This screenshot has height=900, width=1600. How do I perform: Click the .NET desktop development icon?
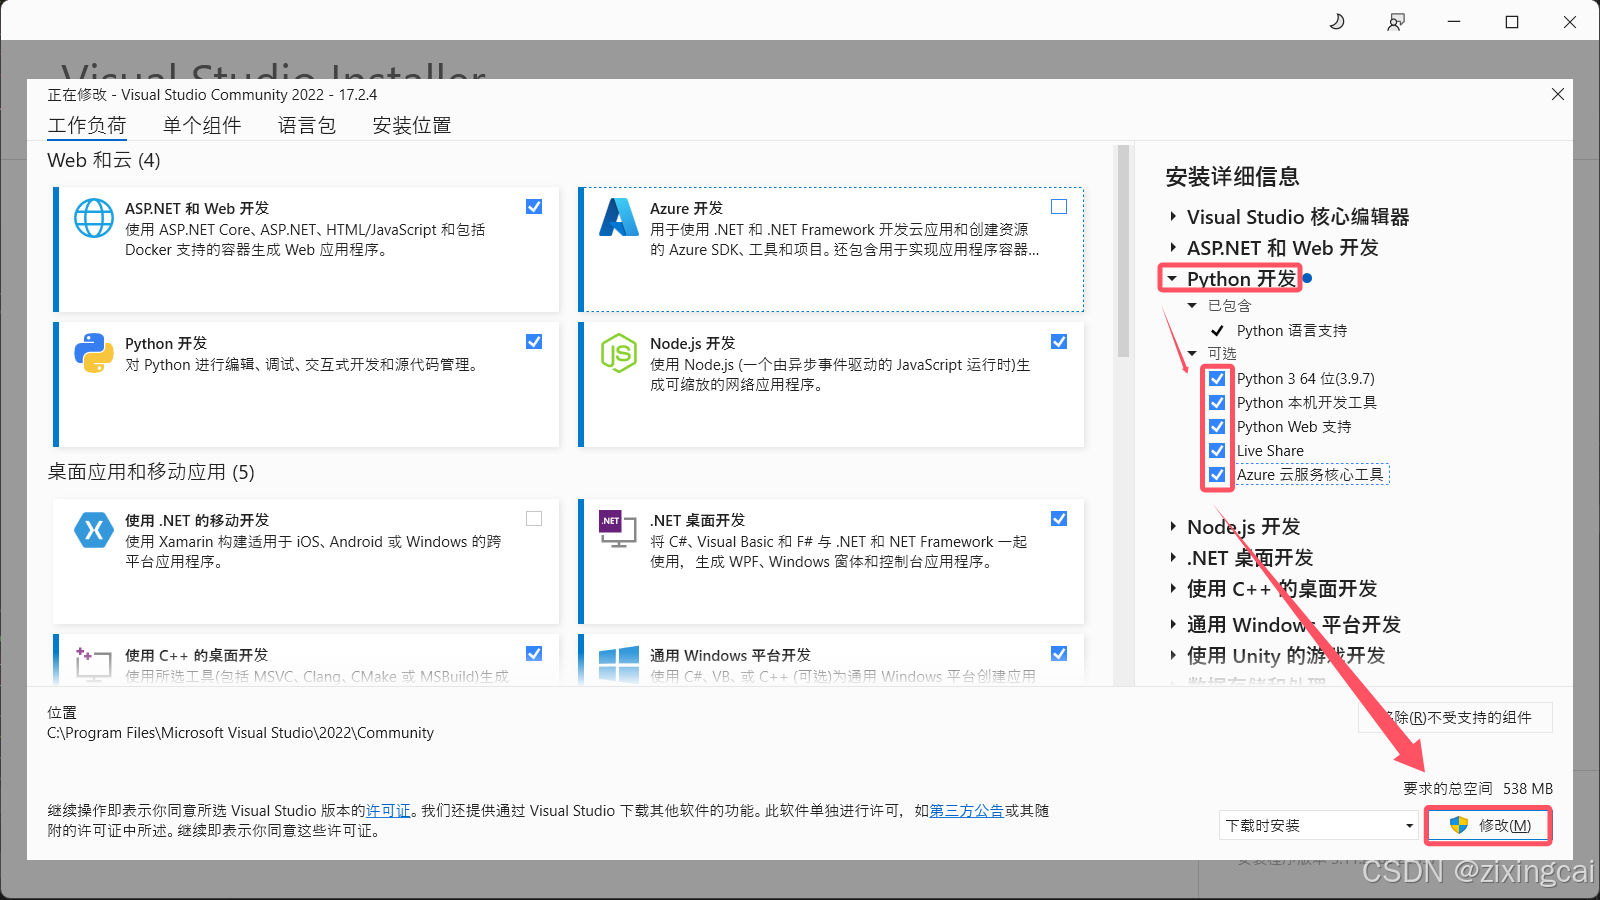click(618, 529)
